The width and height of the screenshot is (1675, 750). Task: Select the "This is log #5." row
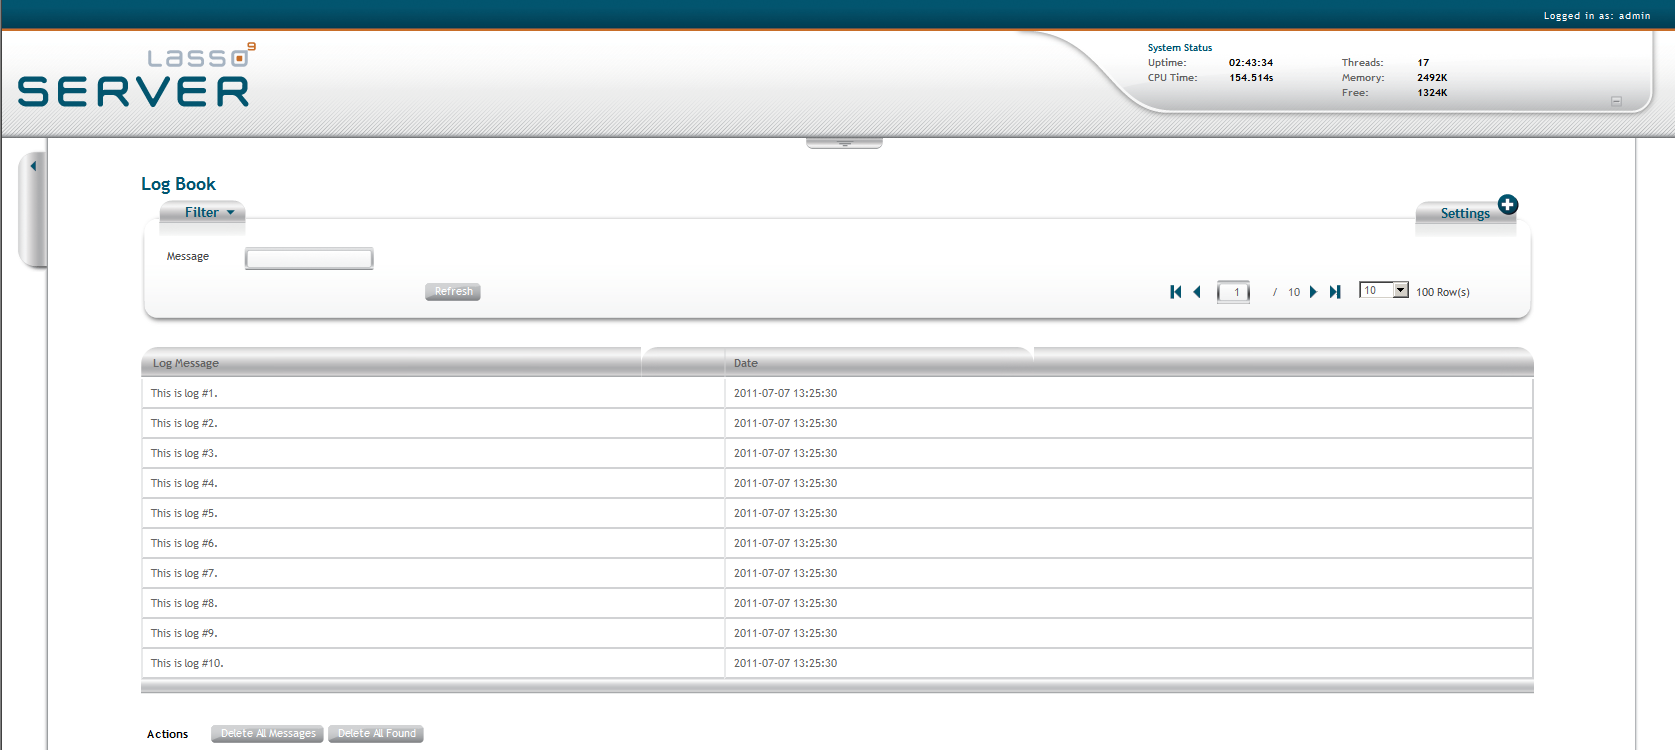(x=184, y=513)
